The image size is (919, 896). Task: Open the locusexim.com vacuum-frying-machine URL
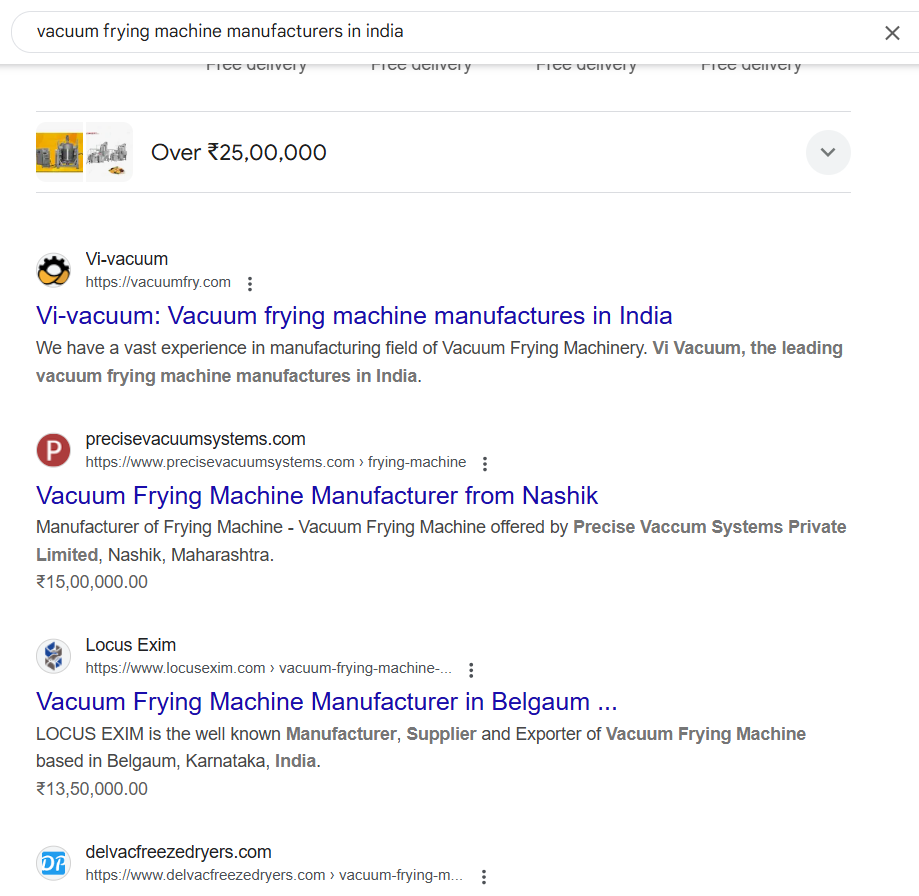click(x=268, y=669)
